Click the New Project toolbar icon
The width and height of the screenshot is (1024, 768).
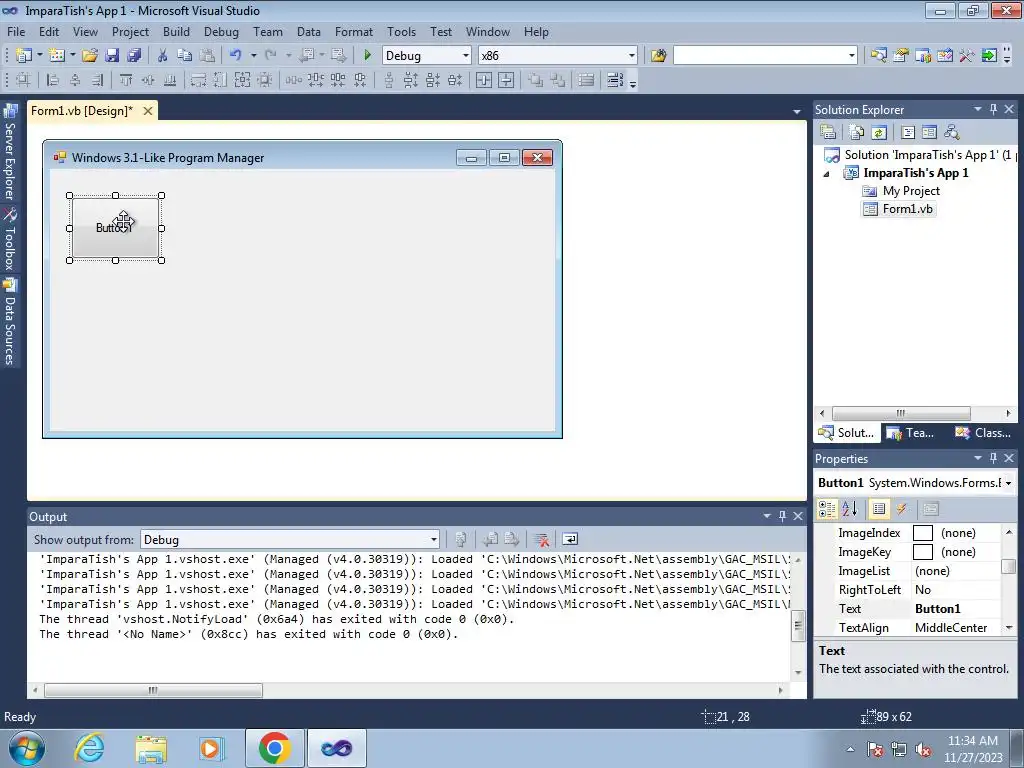pyautogui.click(x=24, y=56)
